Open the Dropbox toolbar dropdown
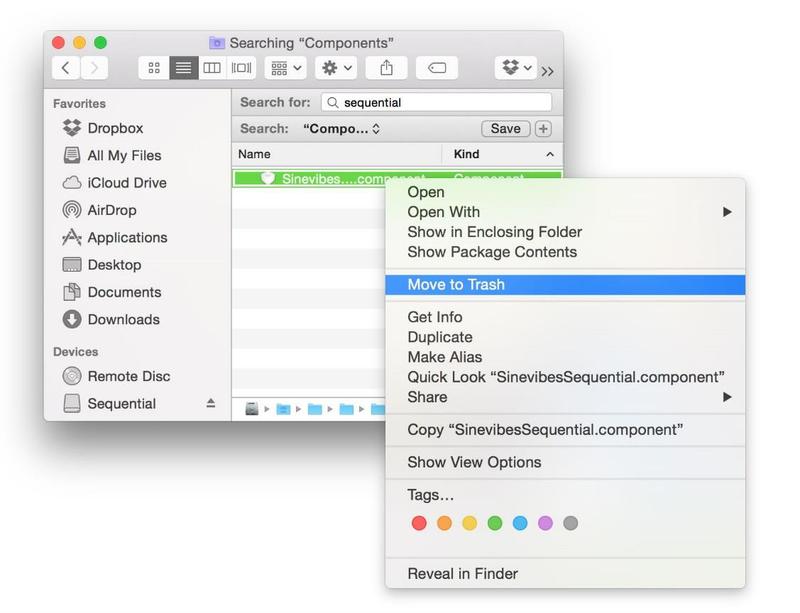800x613 pixels. coord(515,68)
